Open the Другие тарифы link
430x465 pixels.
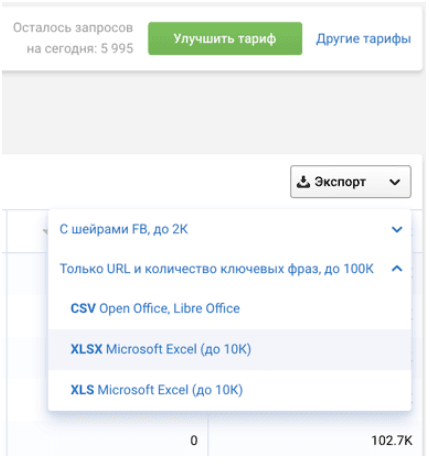point(363,39)
